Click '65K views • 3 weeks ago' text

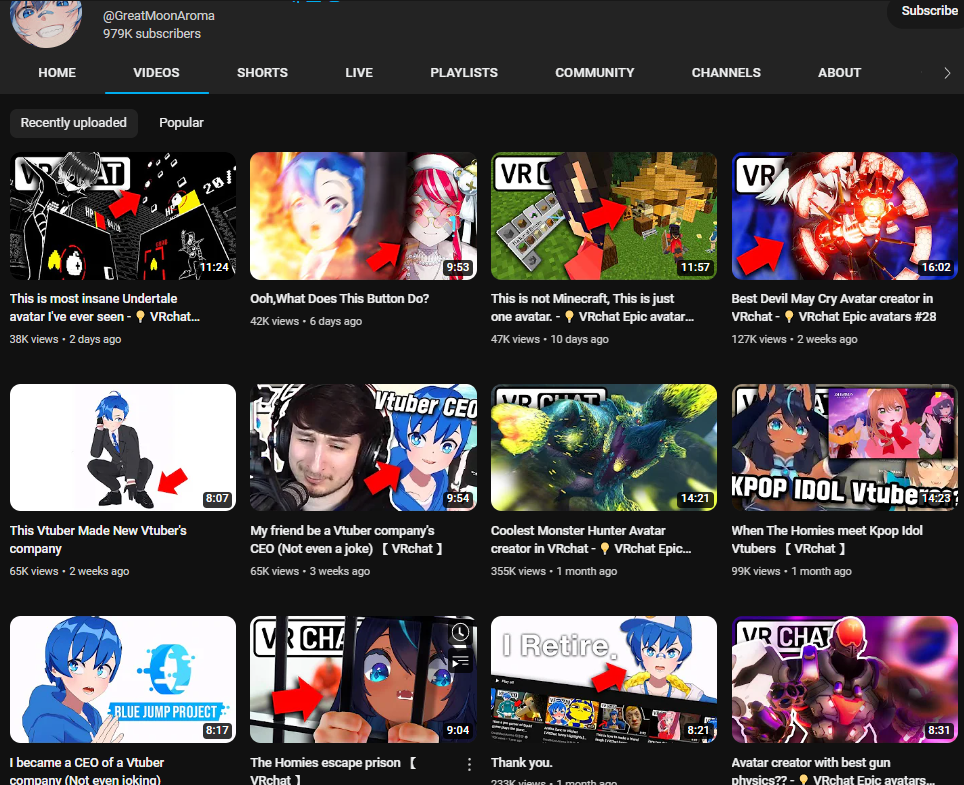pos(310,571)
